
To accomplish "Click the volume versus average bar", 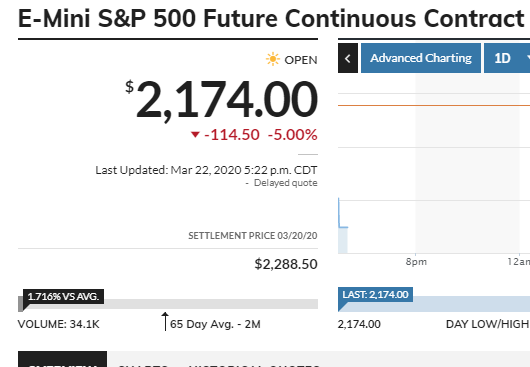I will click(168, 304).
